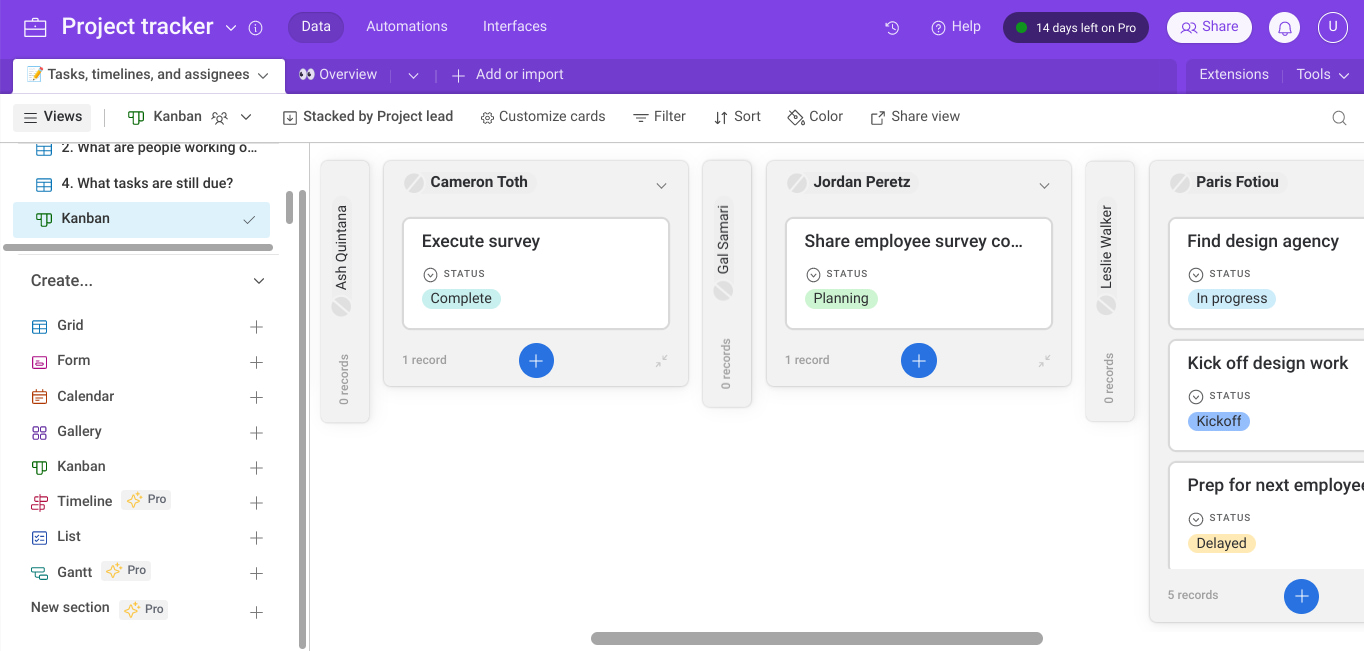Click the Share button

1209,27
